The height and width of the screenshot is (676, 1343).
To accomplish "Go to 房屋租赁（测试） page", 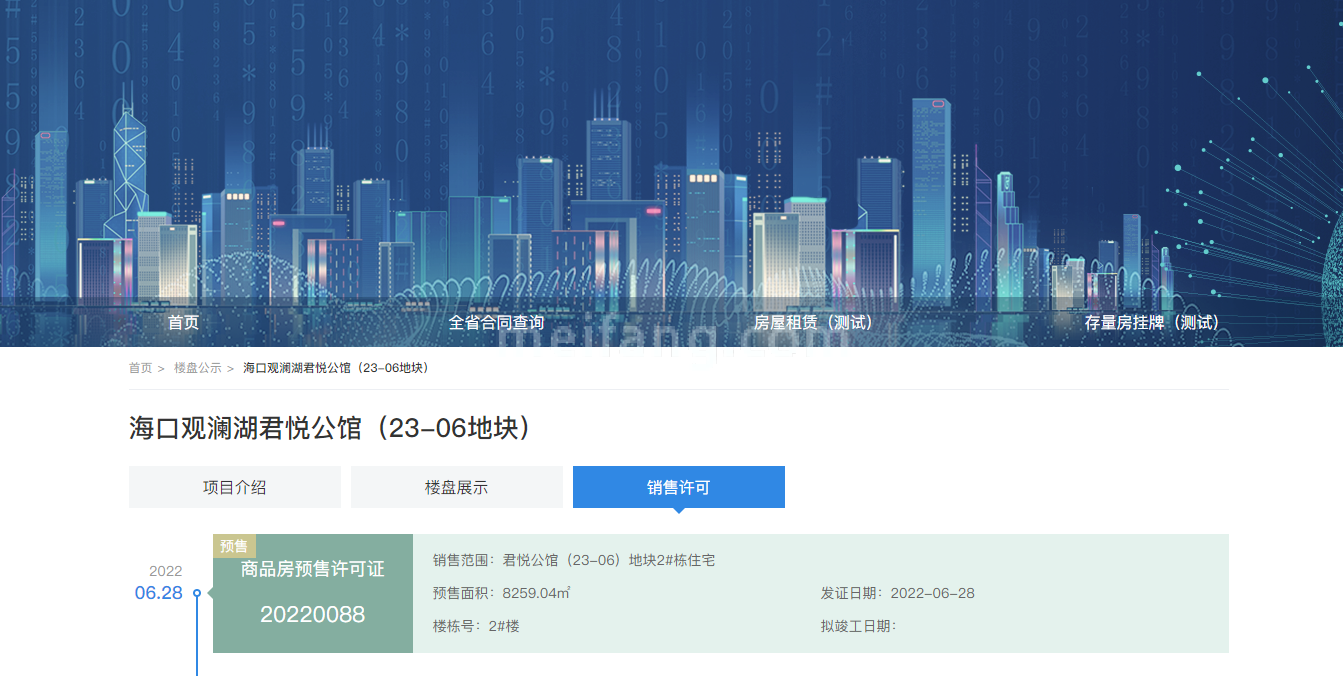I will point(813,322).
